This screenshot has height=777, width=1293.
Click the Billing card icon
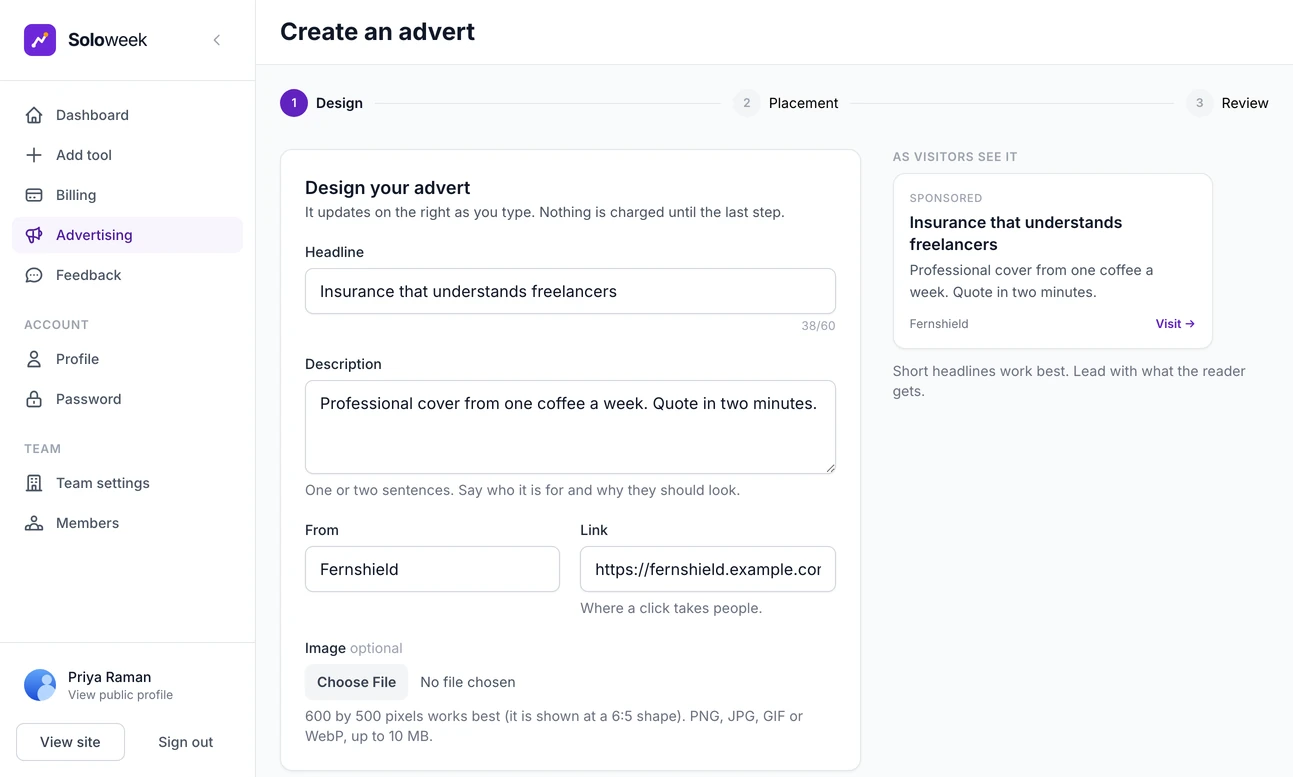point(34,195)
